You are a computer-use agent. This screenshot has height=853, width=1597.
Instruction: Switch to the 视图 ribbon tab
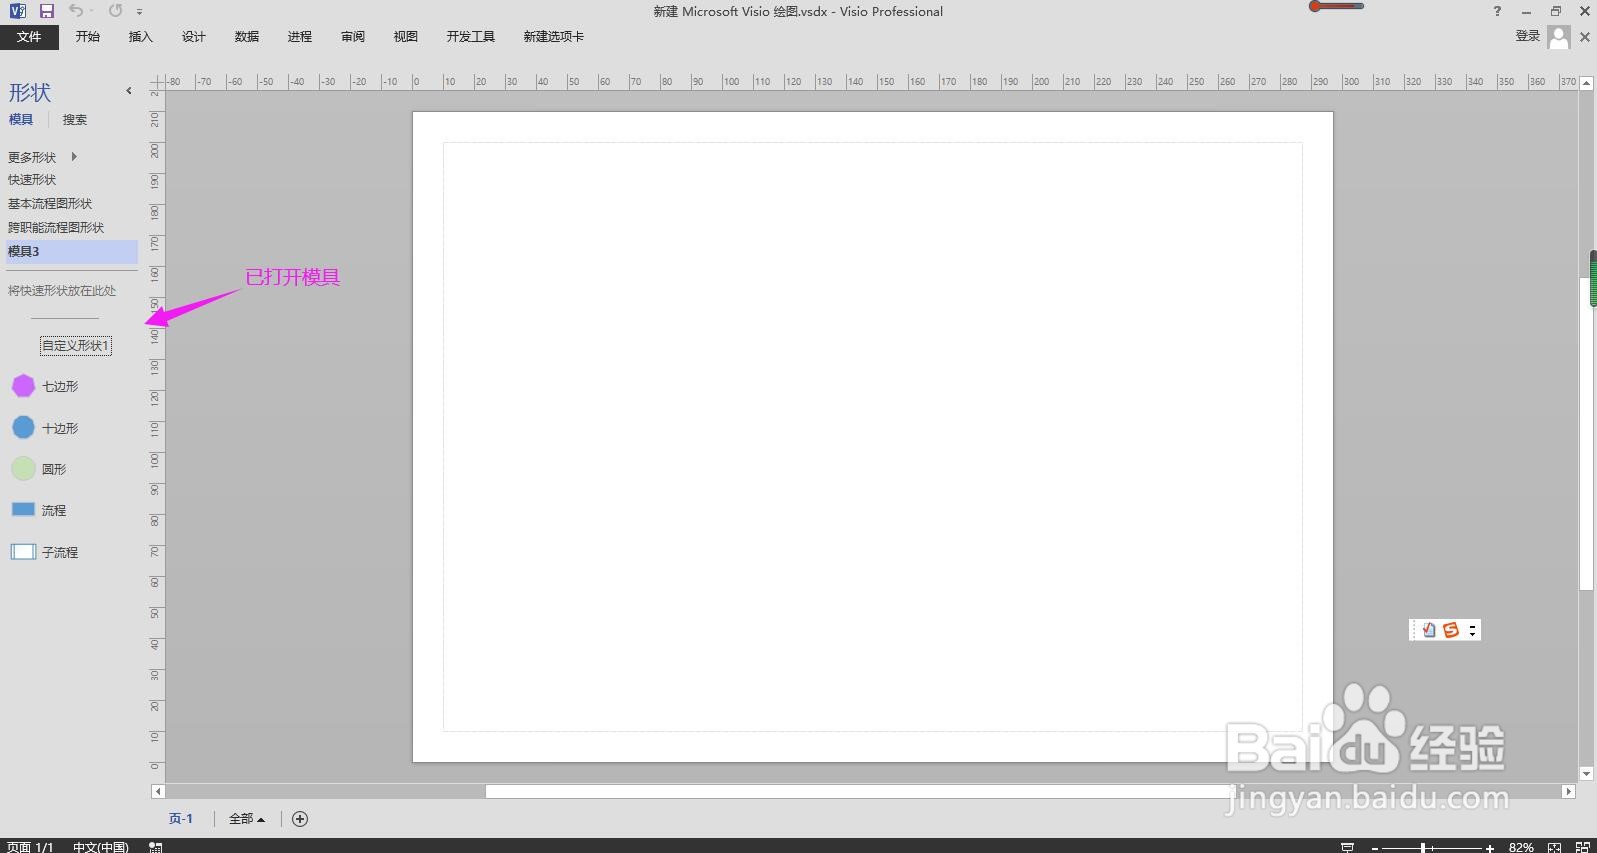pos(406,37)
